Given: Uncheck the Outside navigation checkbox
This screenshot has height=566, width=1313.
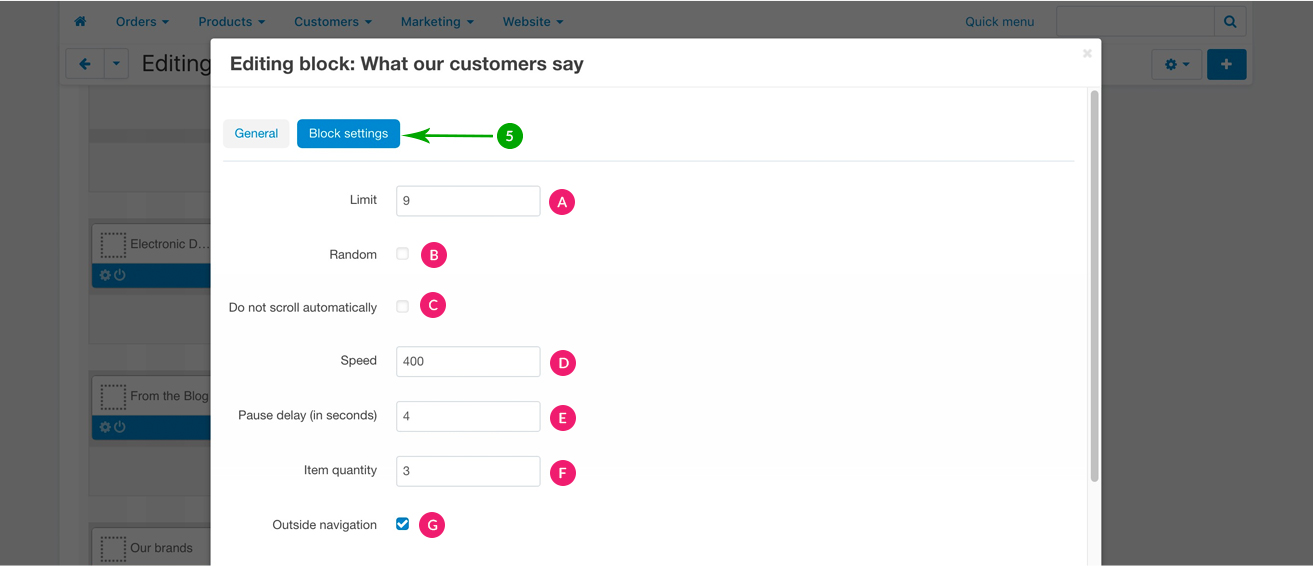Looking at the screenshot, I should click(x=402, y=524).
